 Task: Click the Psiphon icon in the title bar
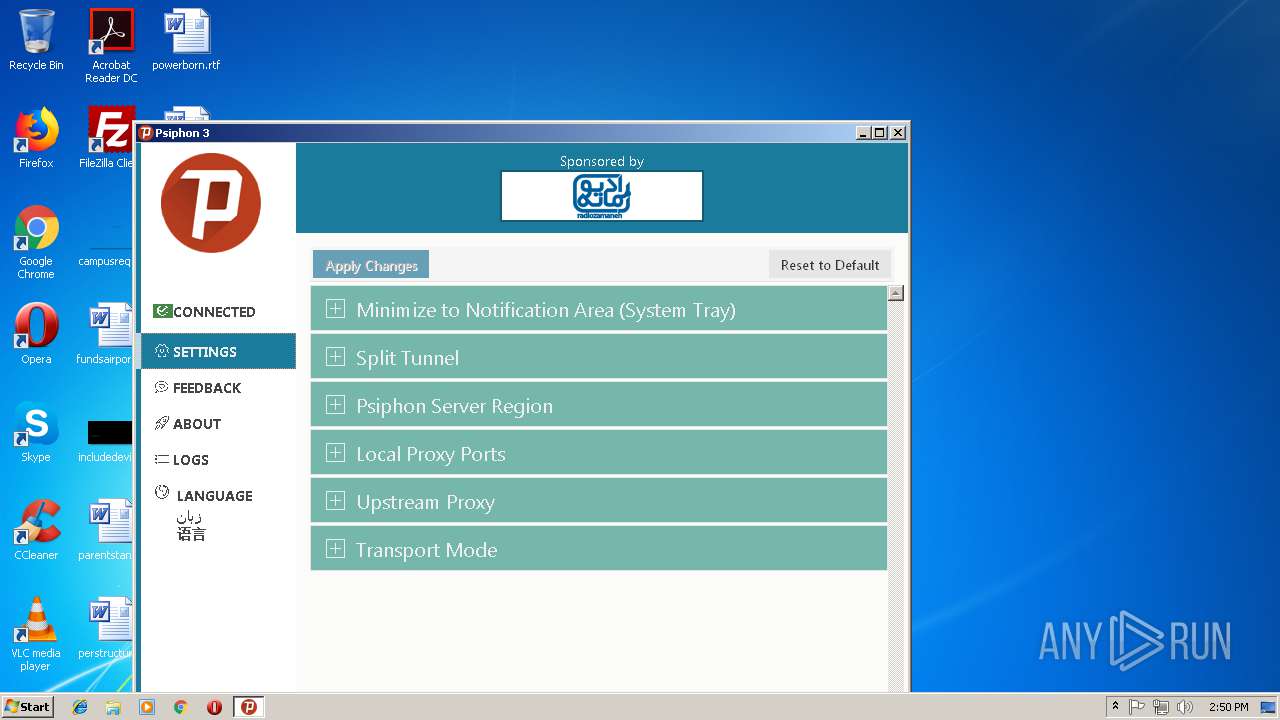(x=146, y=133)
